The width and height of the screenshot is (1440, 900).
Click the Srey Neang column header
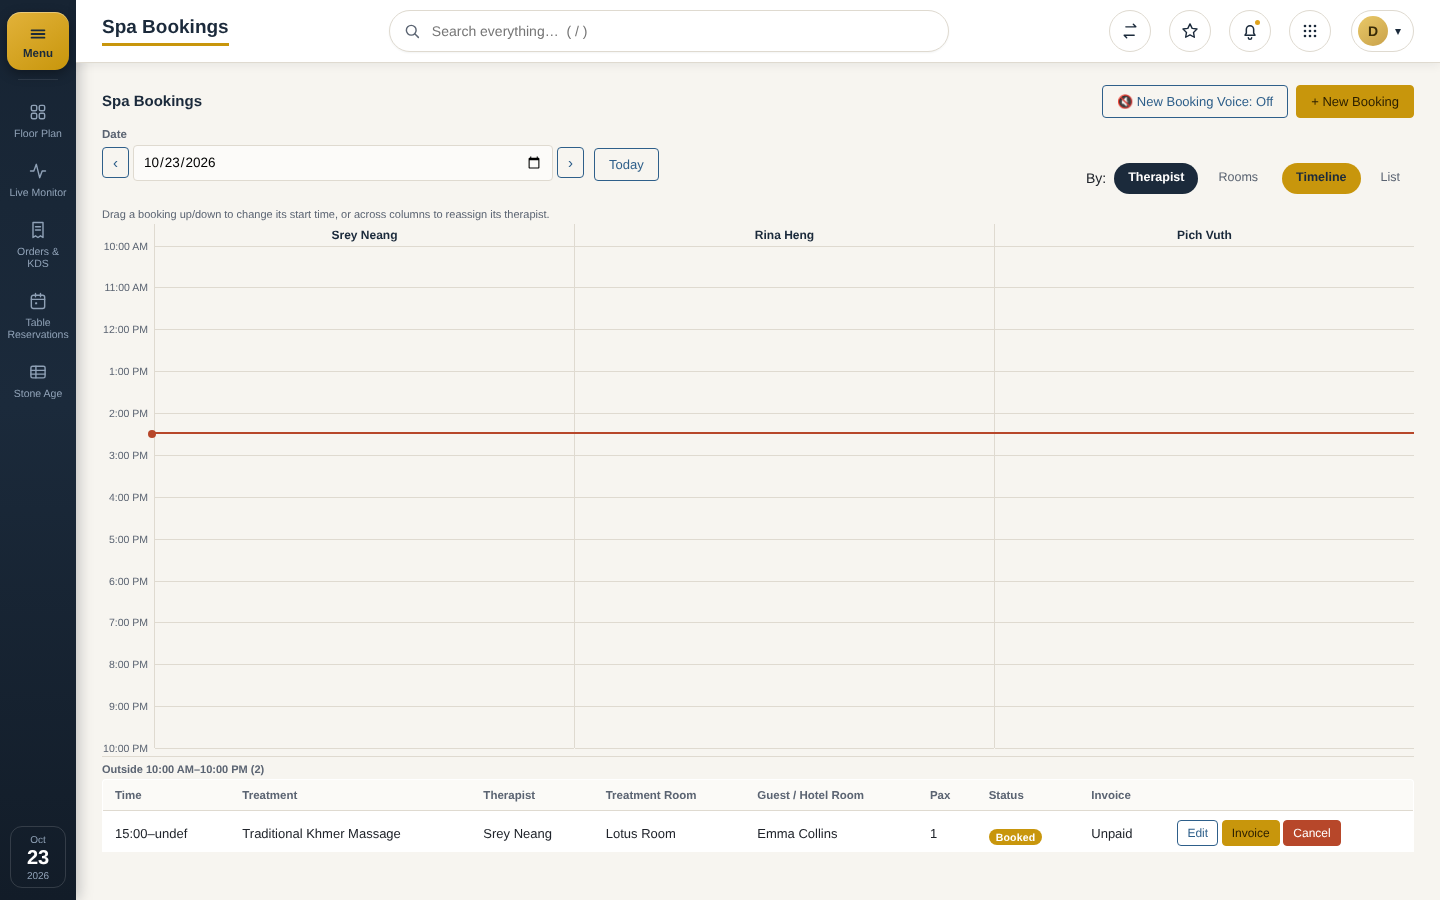tap(364, 235)
